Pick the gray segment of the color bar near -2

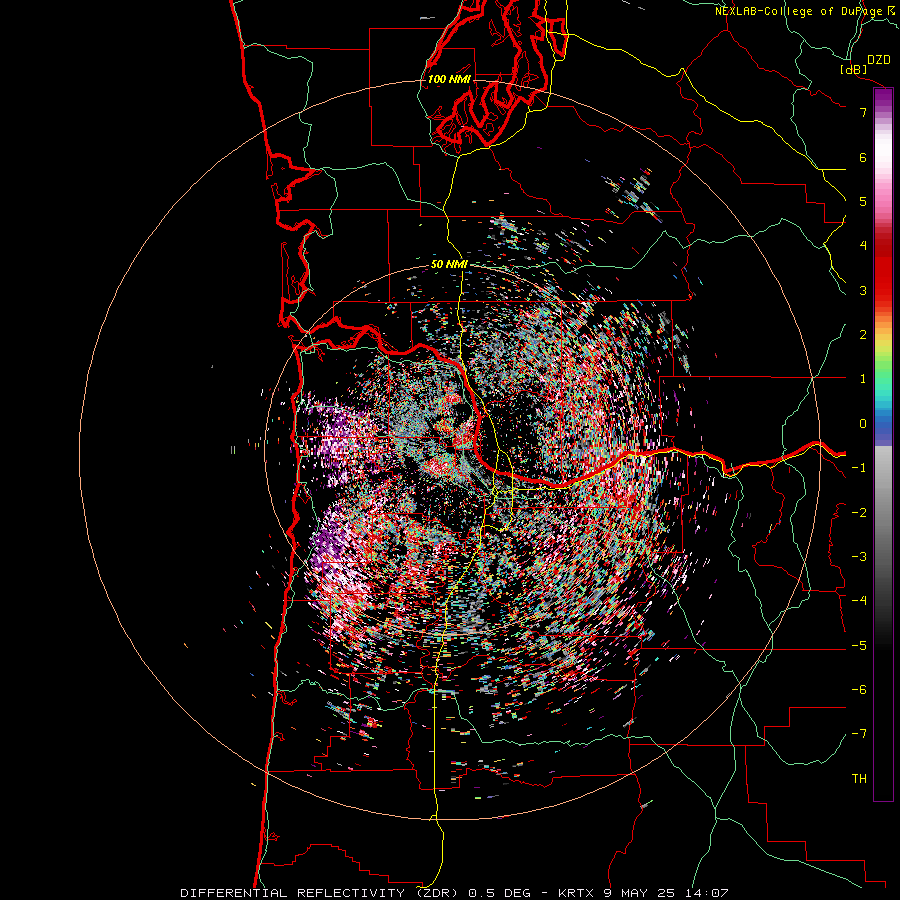tap(883, 513)
